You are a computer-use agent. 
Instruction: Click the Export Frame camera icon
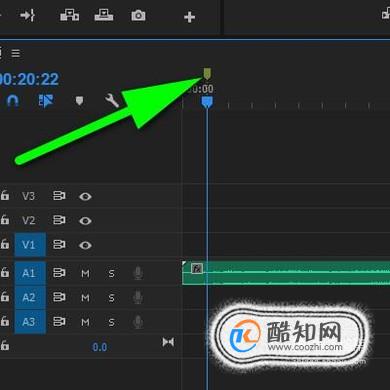(x=138, y=16)
